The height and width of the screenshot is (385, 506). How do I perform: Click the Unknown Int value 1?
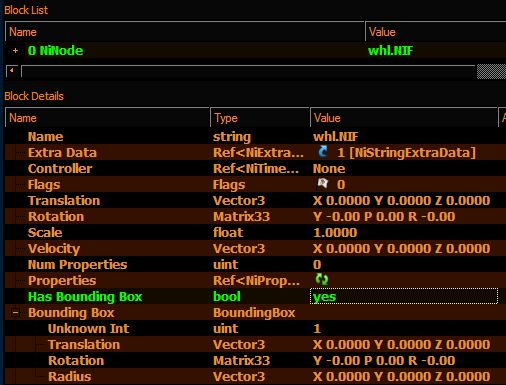coord(317,329)
